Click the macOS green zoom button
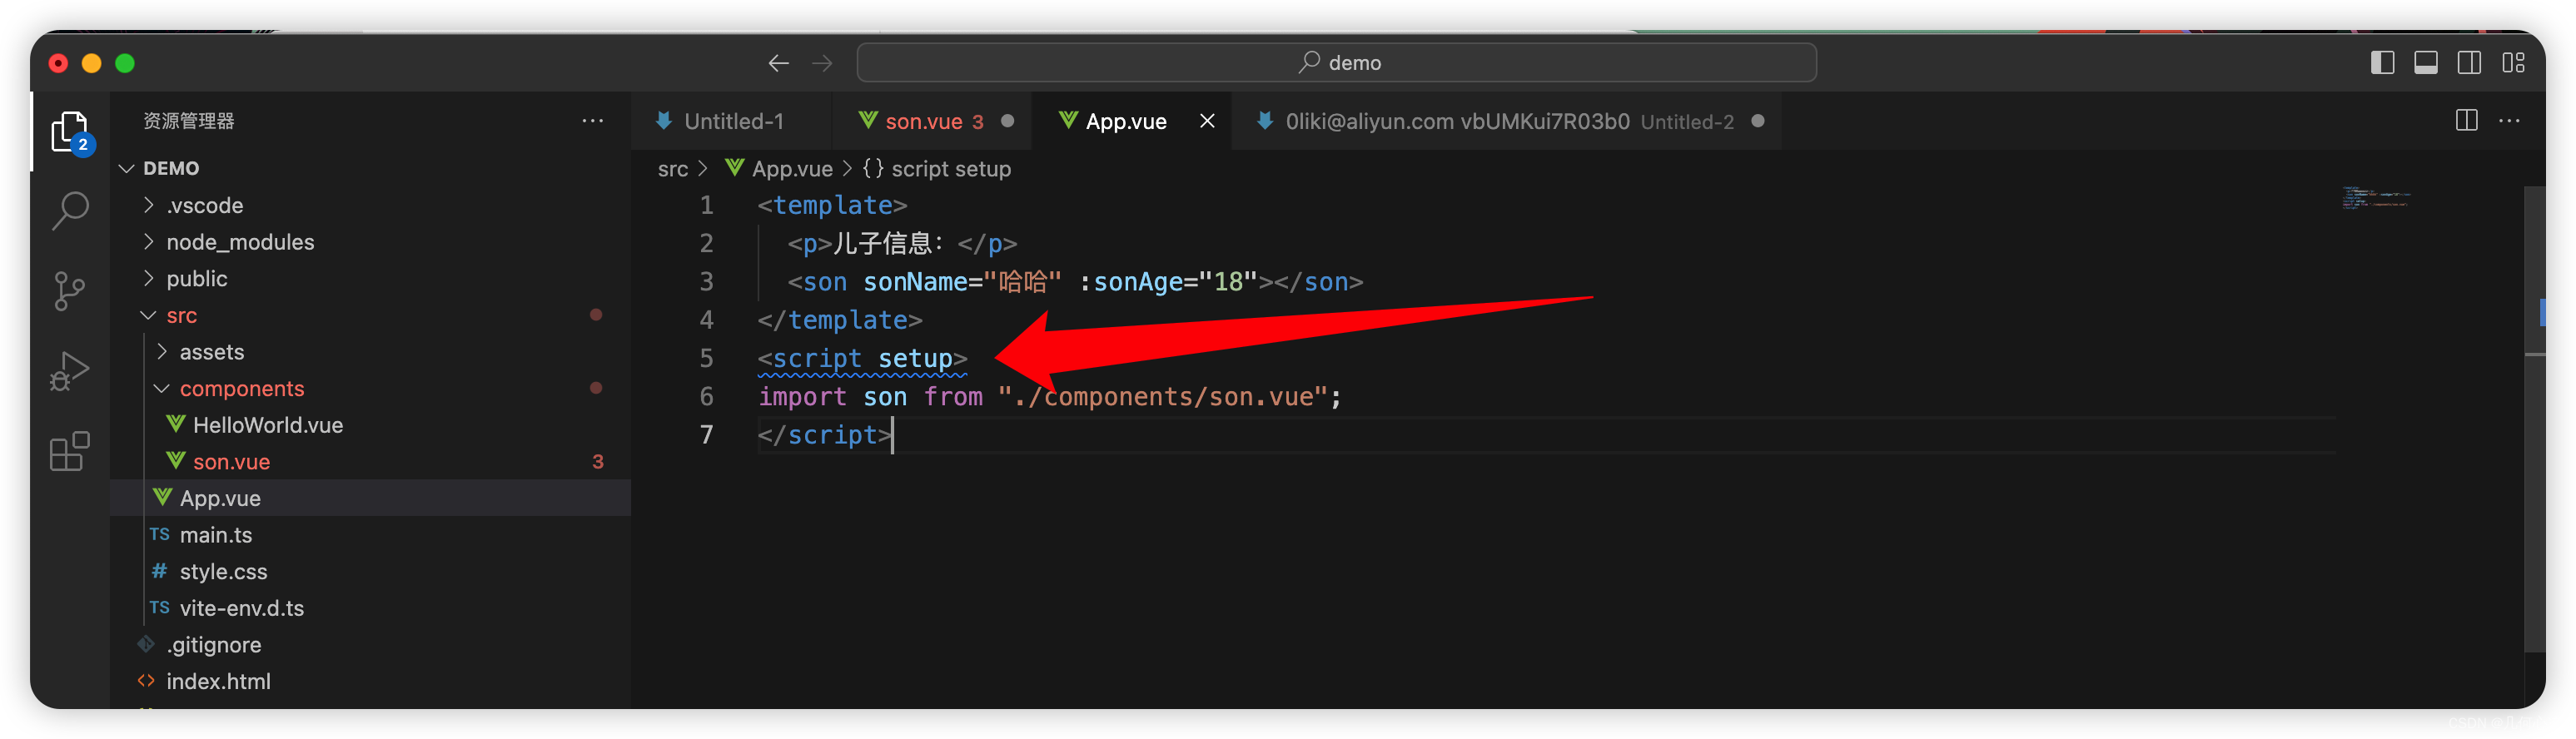 pyautogui.click(x=125, y=63)
